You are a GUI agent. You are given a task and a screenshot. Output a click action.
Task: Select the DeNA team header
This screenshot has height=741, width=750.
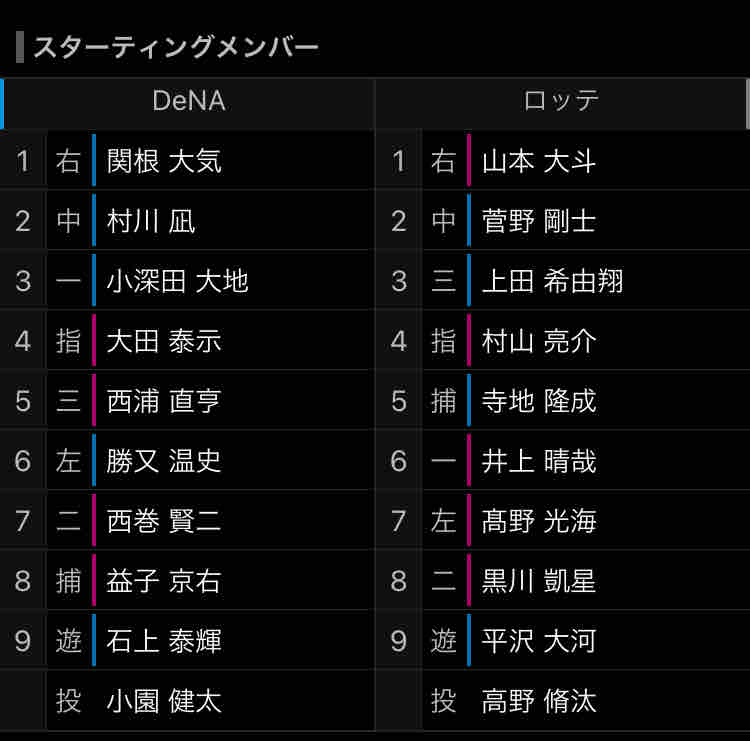point(188,100)
